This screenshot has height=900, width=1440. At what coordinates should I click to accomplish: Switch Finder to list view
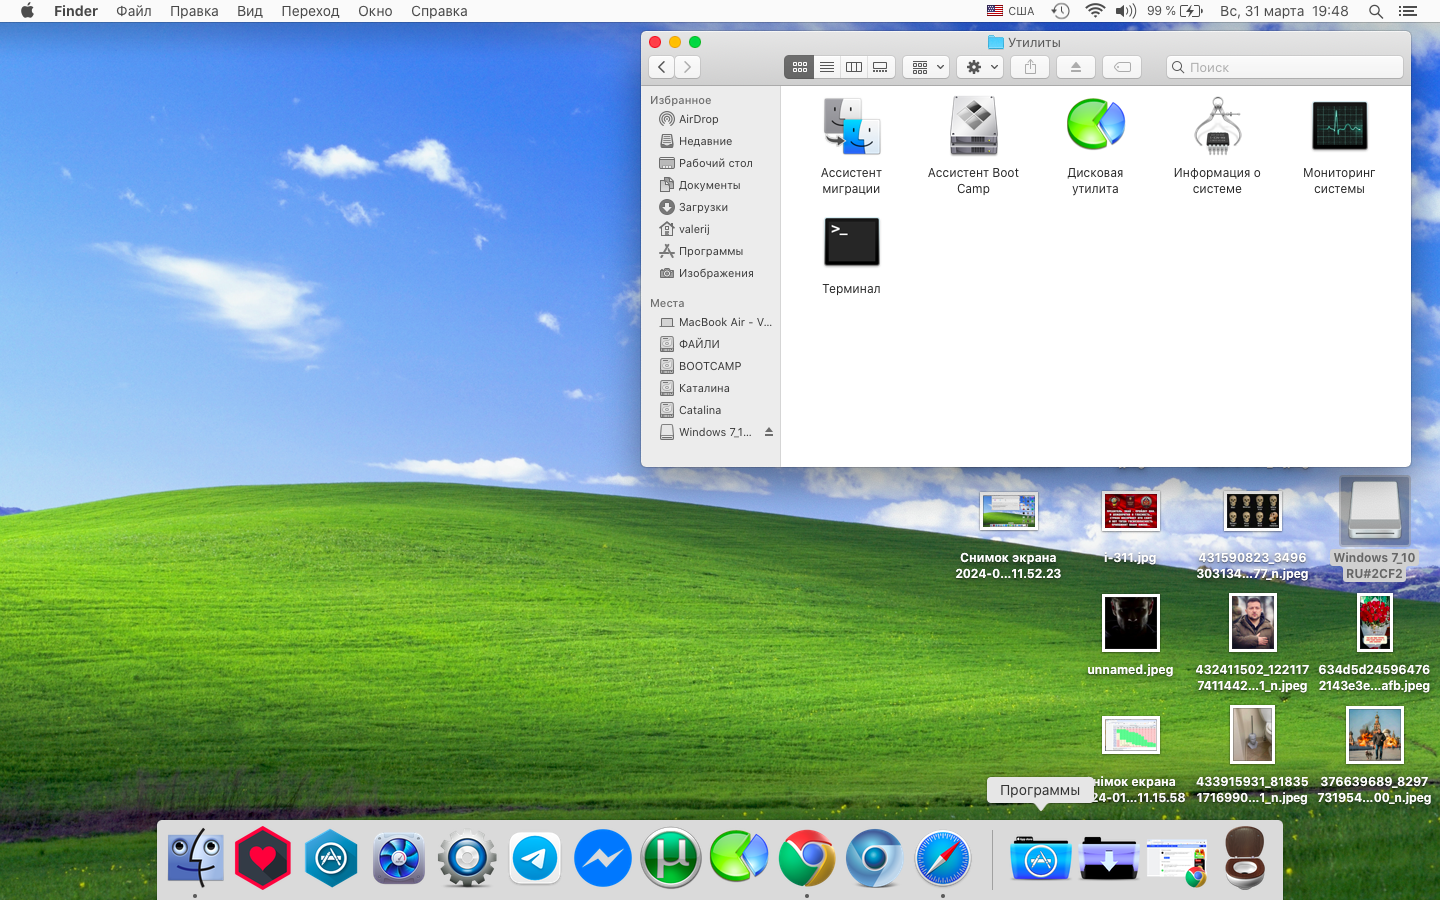tap(826, 67)
